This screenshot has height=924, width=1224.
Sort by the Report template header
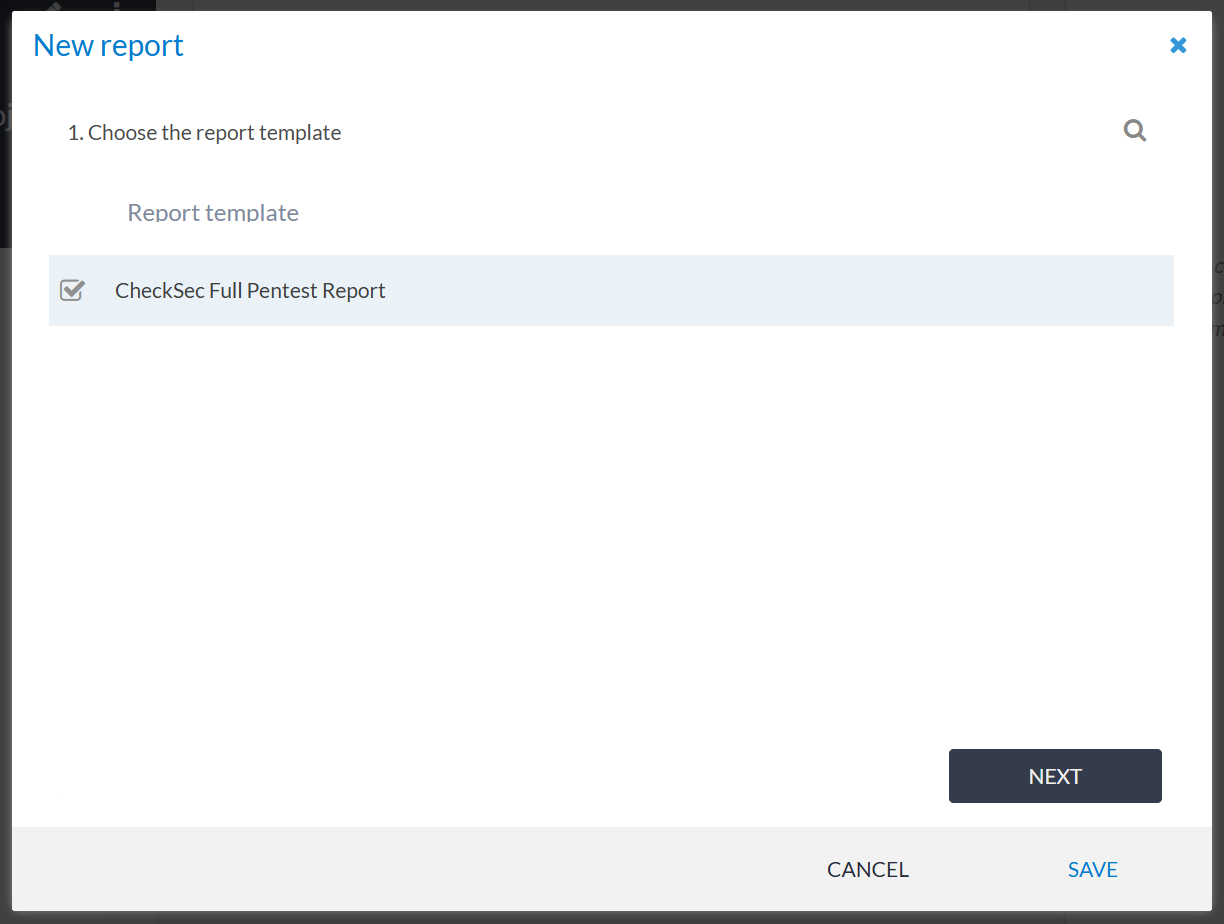click(x=213, y=212)
